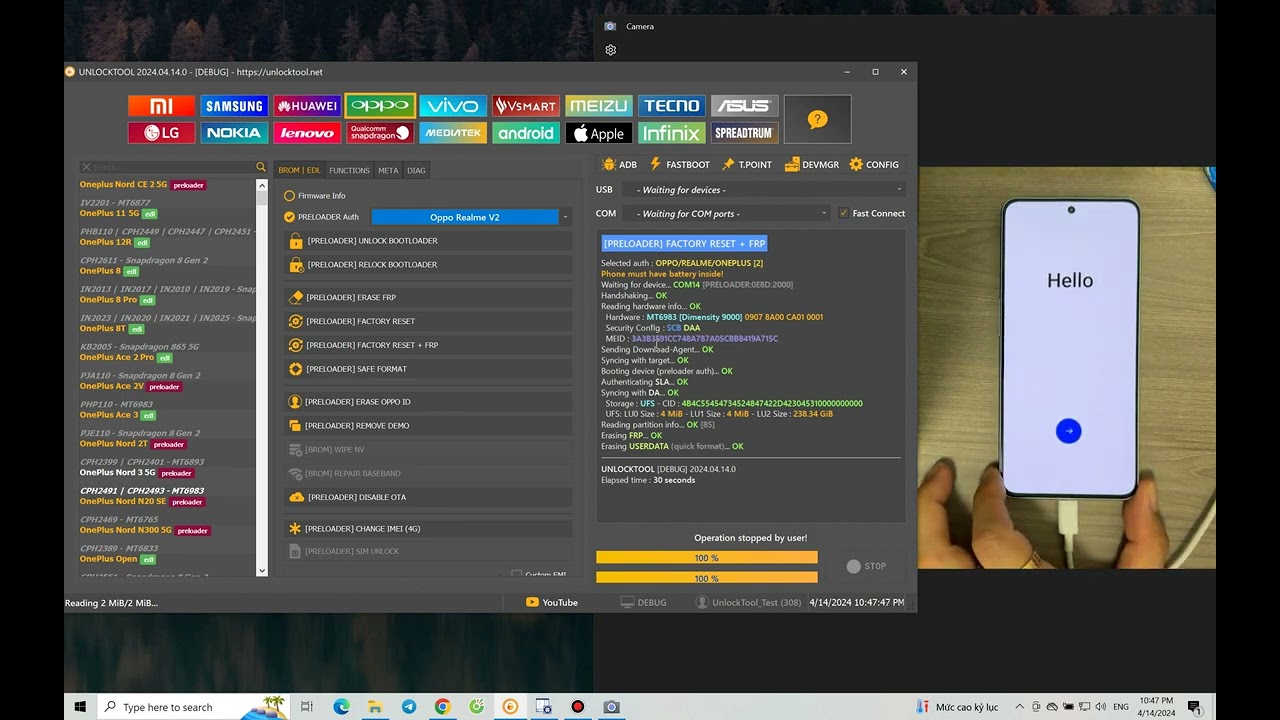1280x720 pixels.
Task: Open the CONFIG settings
Action: [874, 165]
